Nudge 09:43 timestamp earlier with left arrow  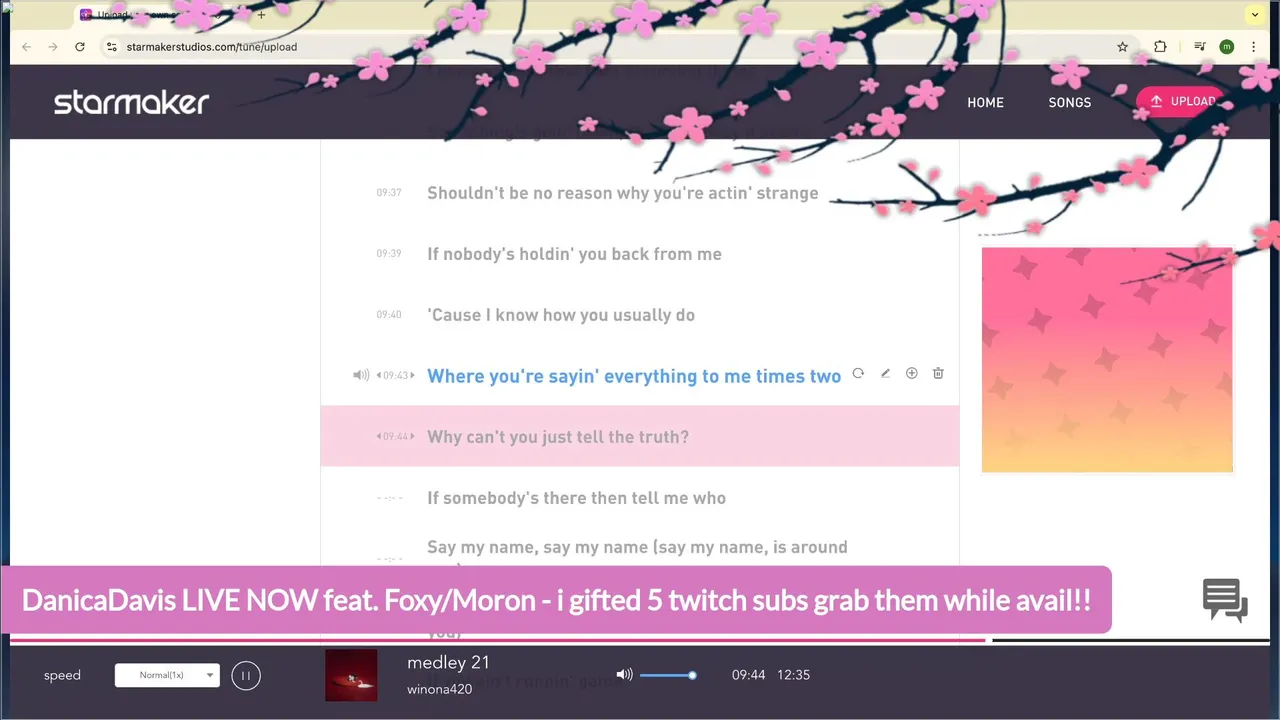(379, 376)
